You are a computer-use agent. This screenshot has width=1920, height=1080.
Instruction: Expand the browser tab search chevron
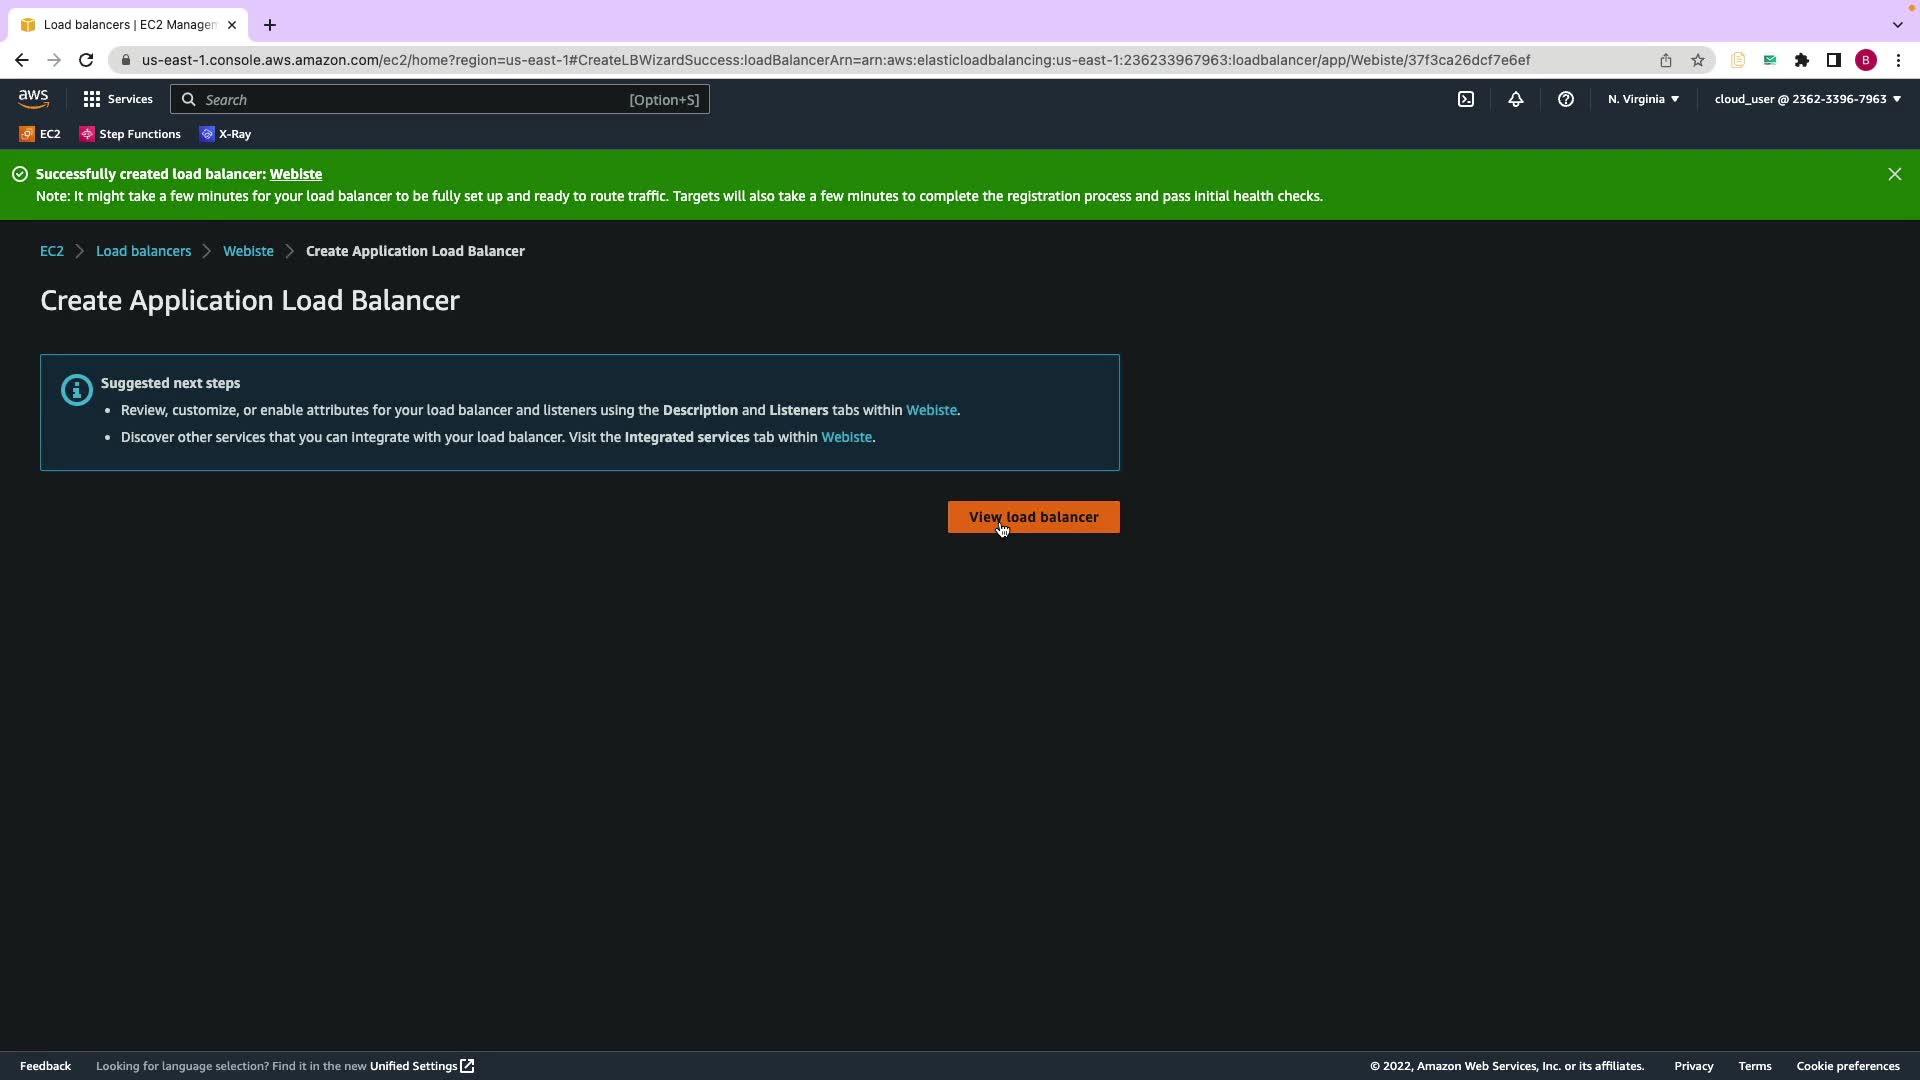(x=1897, y=24)
